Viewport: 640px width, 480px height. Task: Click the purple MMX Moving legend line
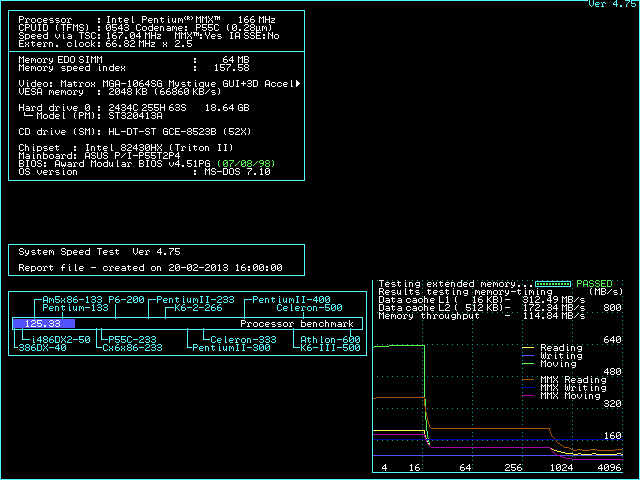[530, 396]
